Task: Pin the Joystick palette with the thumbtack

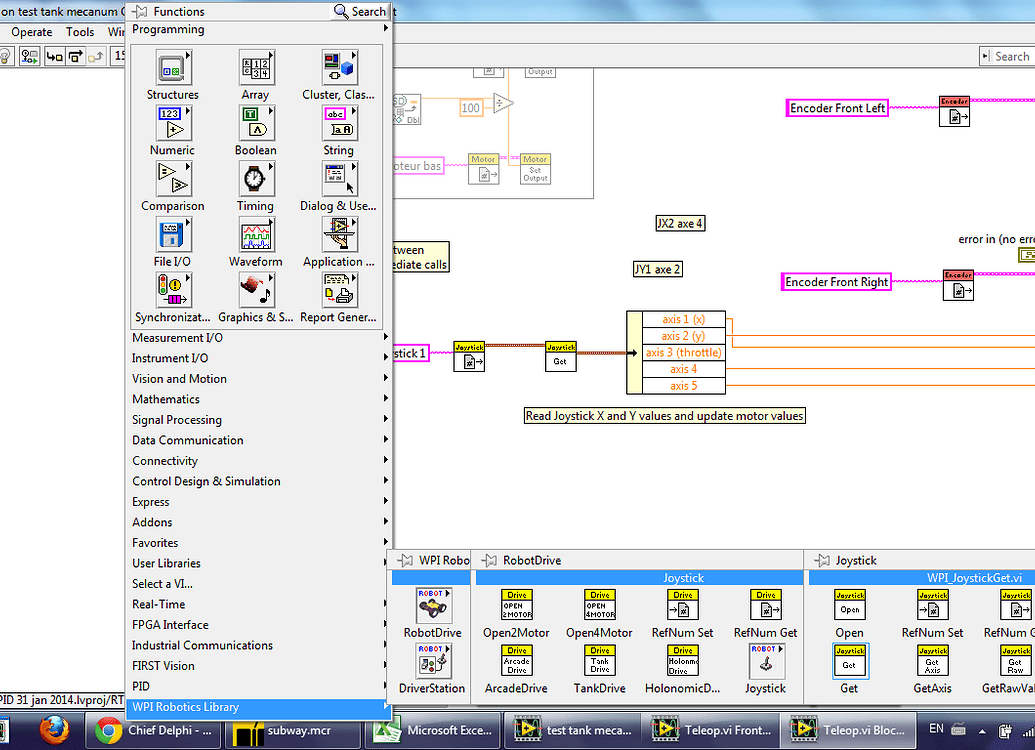Action: (822, 561)
